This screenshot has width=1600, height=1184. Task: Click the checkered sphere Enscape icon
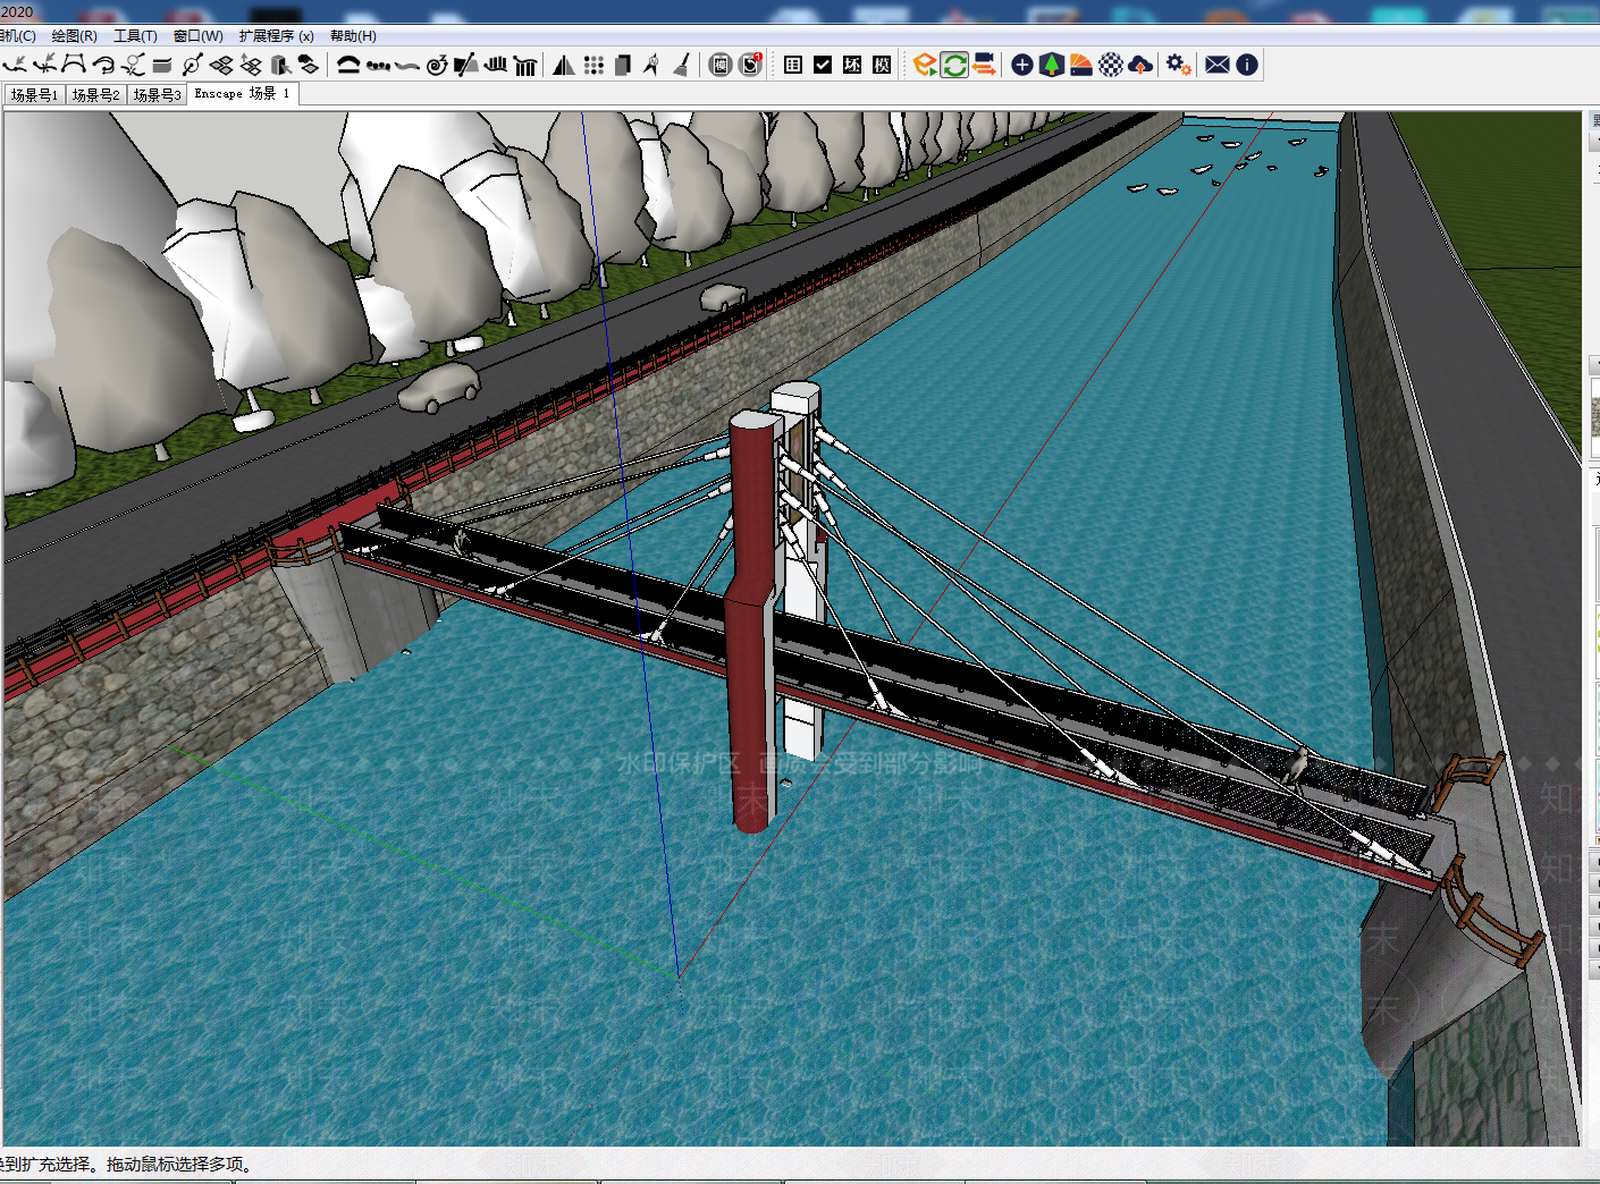(1111, 65)
